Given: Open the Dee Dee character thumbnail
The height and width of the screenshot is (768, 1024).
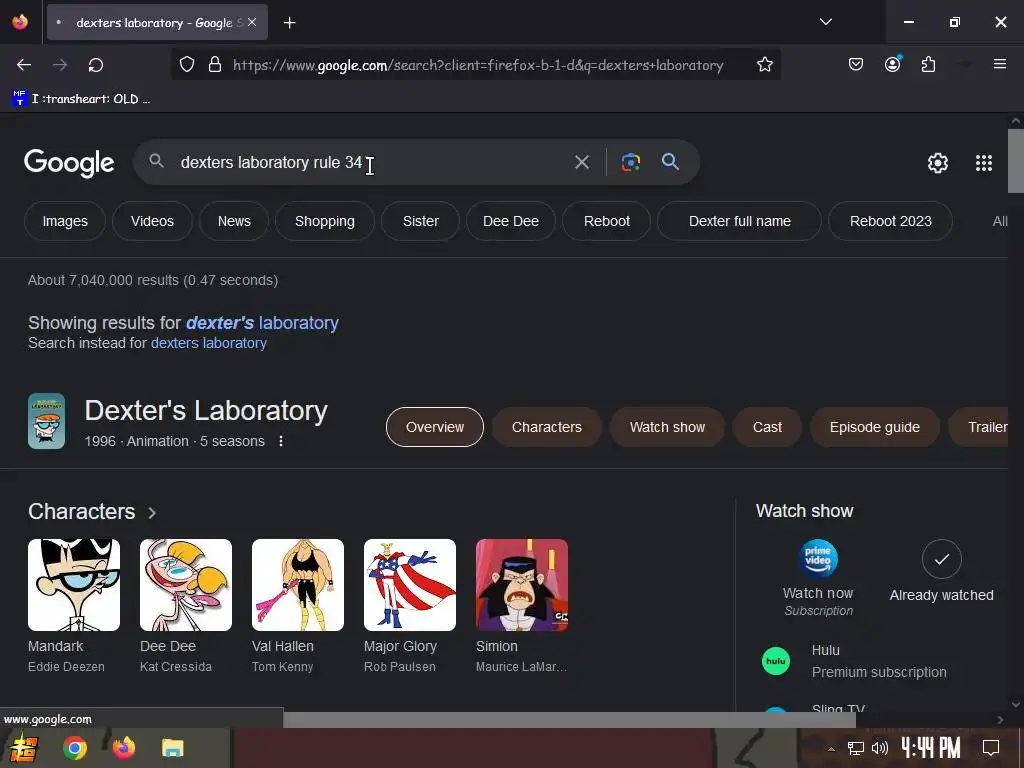Looking at the screenshot, I should click(185, 584).
